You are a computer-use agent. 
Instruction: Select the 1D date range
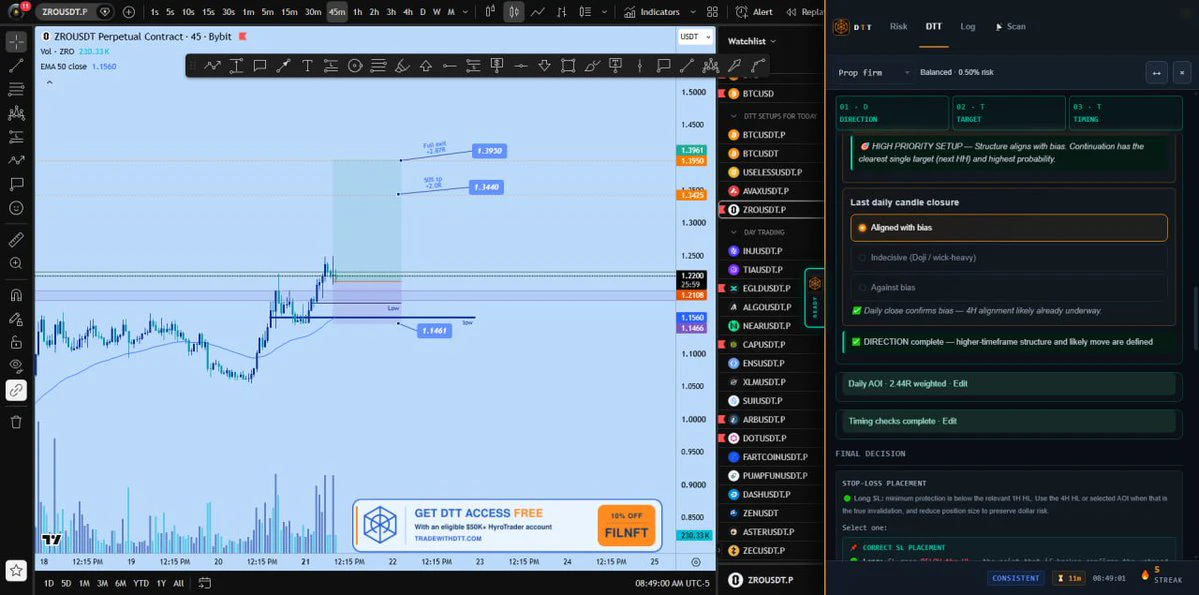click(x=49, y=584)
